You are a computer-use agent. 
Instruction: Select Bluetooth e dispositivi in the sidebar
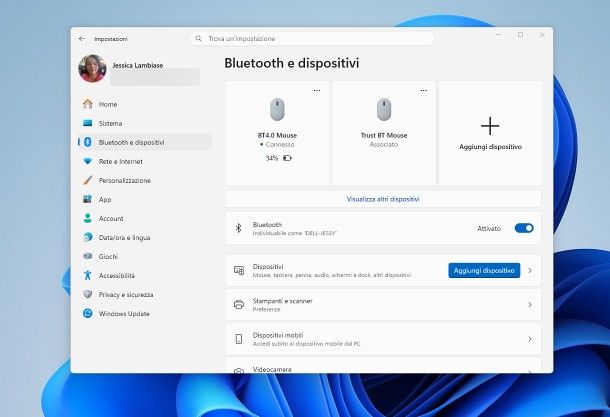(145, 142)
